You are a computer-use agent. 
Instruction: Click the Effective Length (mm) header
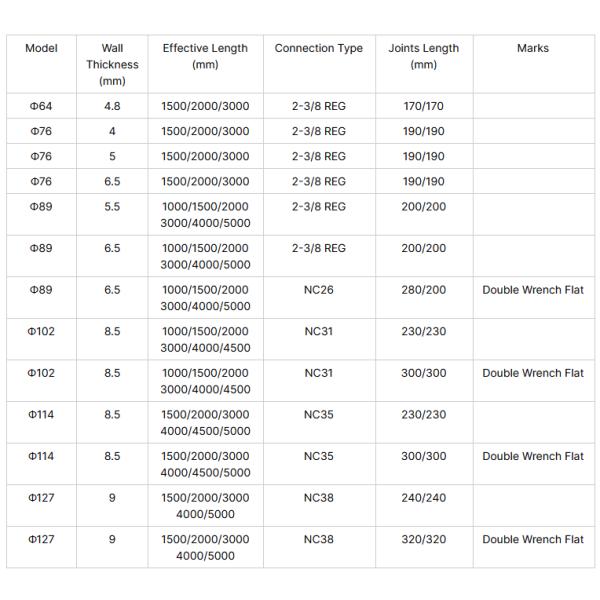coord(205,56)
